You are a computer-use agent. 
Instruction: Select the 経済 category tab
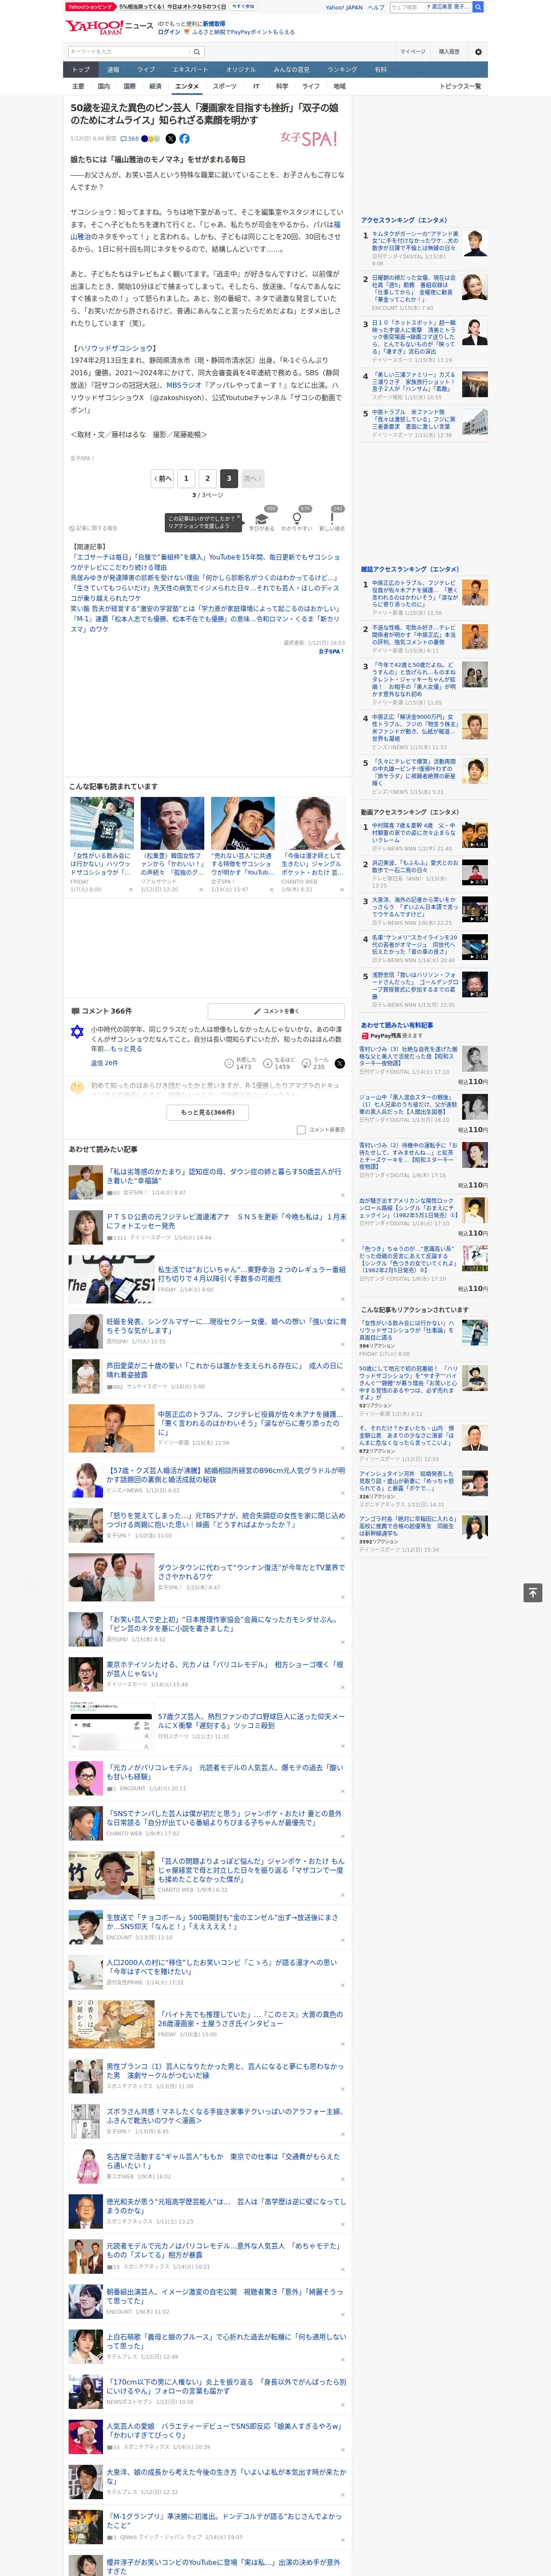click(x=155, y=86)
